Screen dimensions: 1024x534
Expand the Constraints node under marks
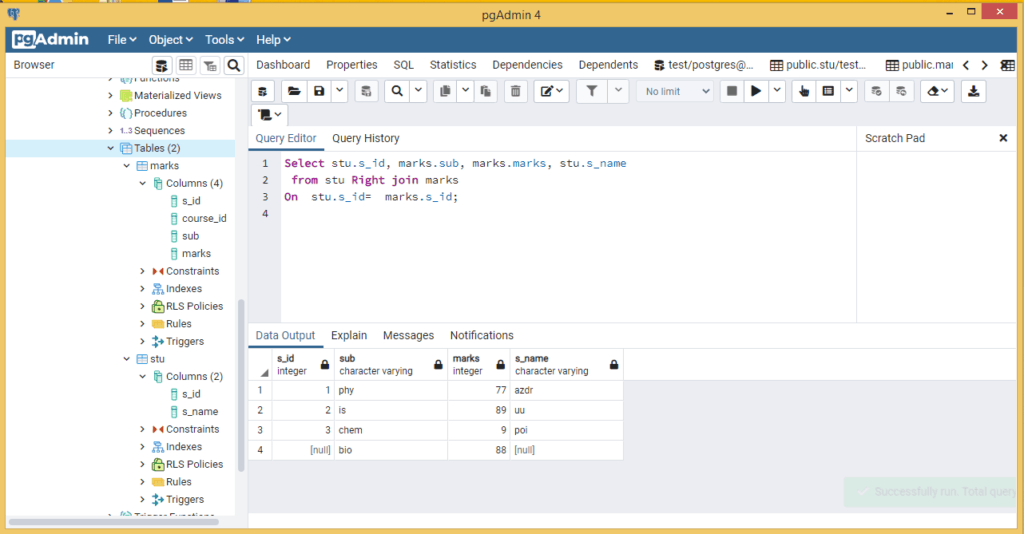click(x=143, y=271)
